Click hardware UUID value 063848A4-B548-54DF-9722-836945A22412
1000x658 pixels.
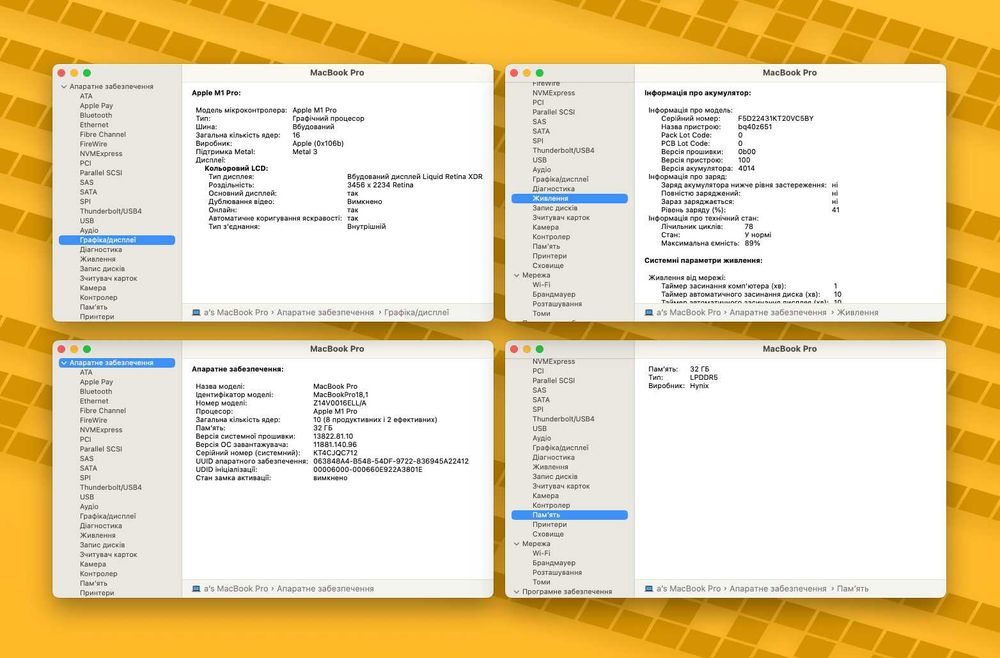(x=391, y=461)
